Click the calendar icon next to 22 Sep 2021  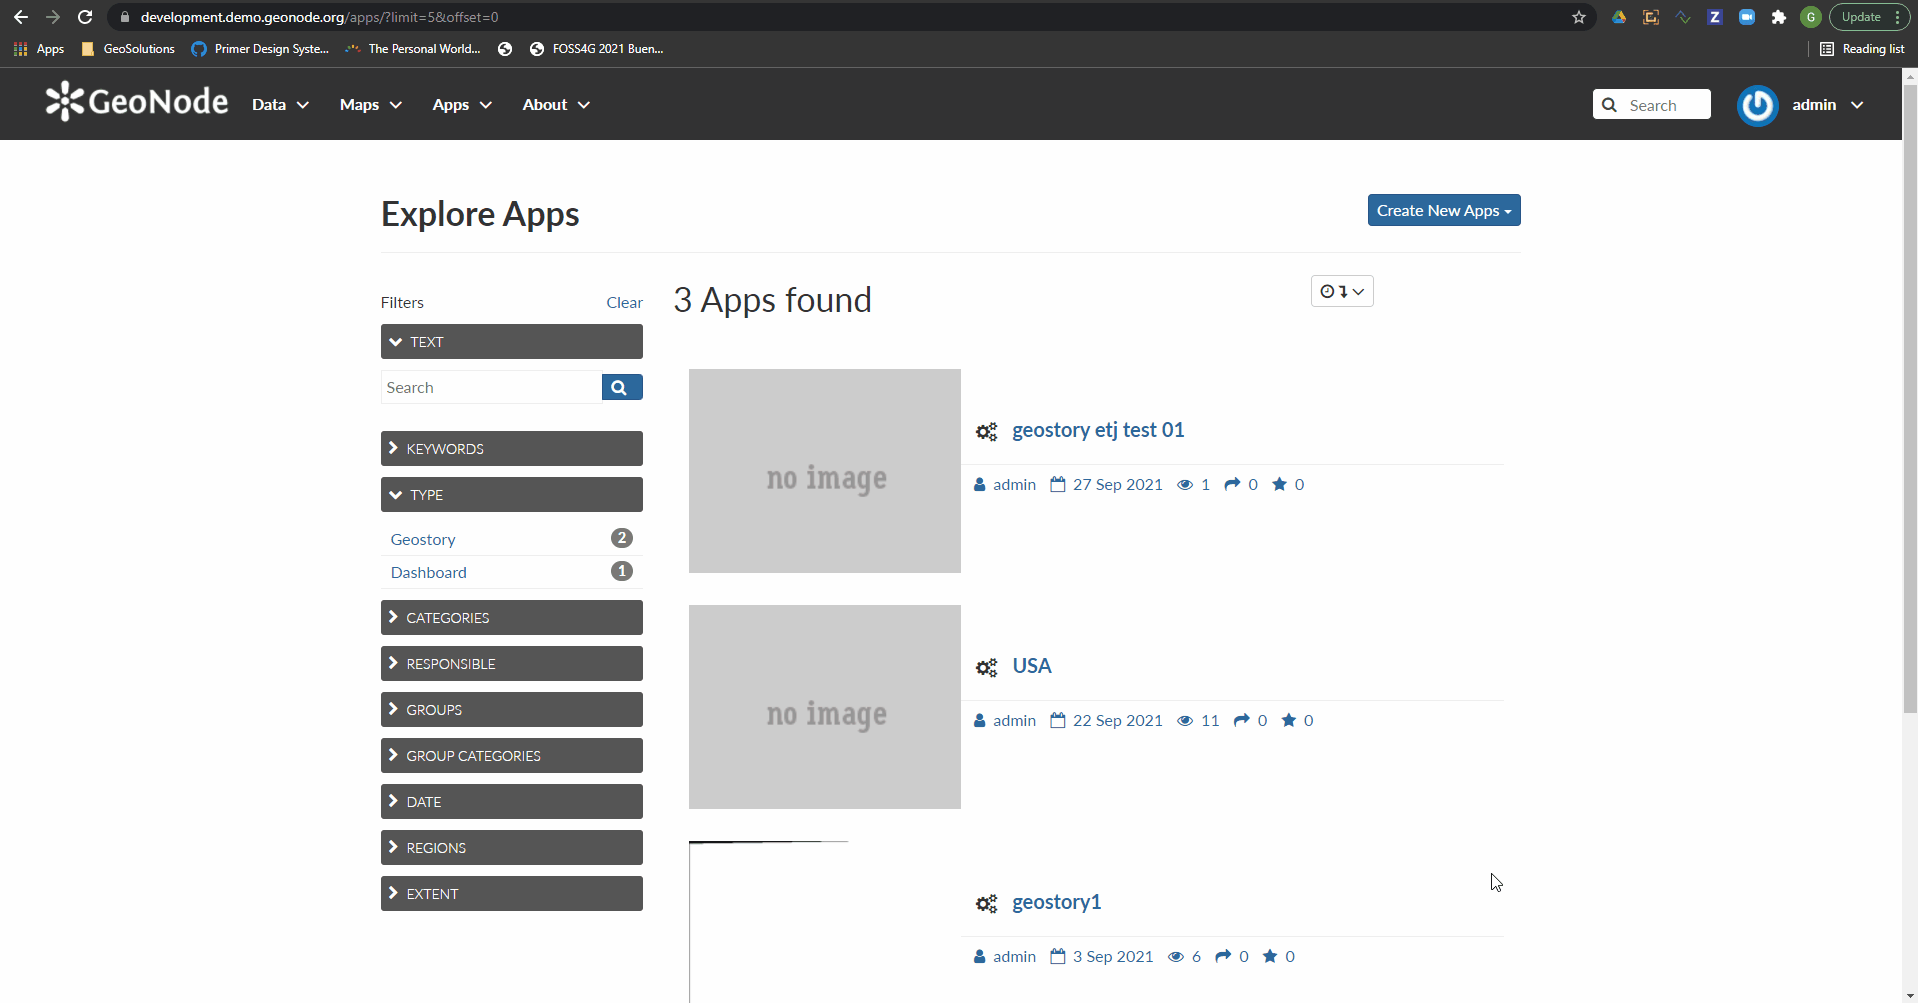pos(1057,720)
